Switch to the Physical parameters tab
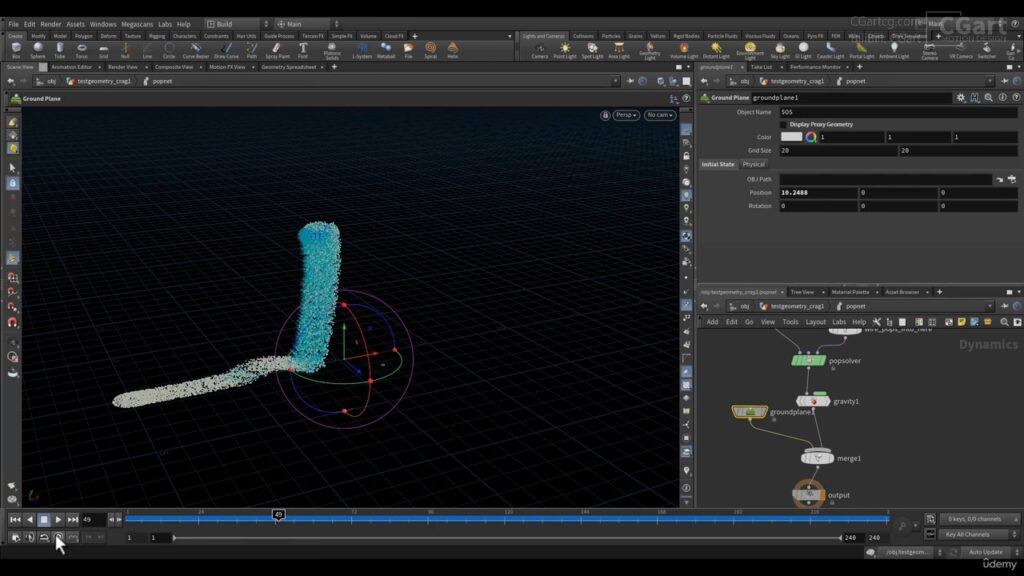This screenshot has width=1024, height=576. pos(753,165)
